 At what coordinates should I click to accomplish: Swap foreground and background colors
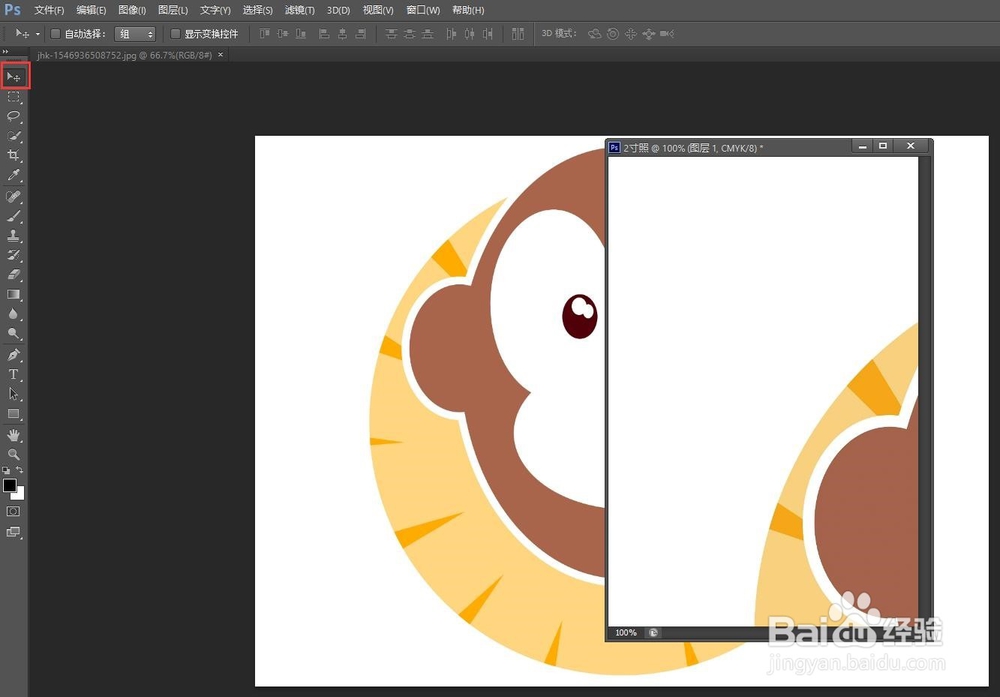click(x=20, y=470)
